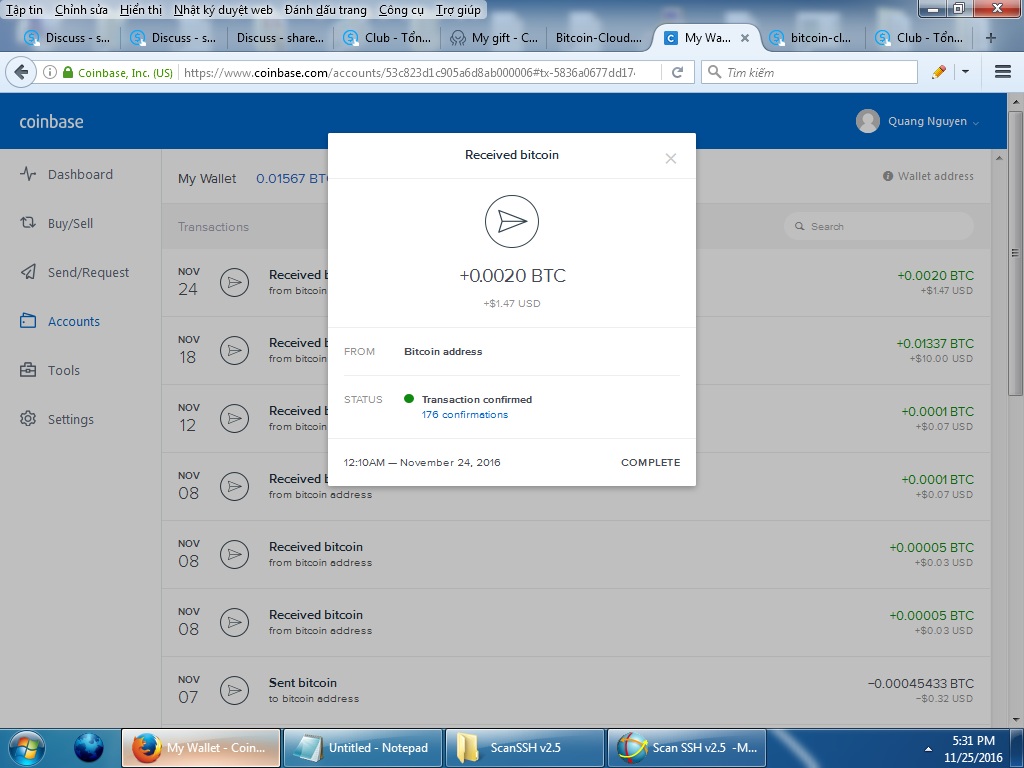Open Sent bitcoin transaction of Nov 07

tap(576, 690)
